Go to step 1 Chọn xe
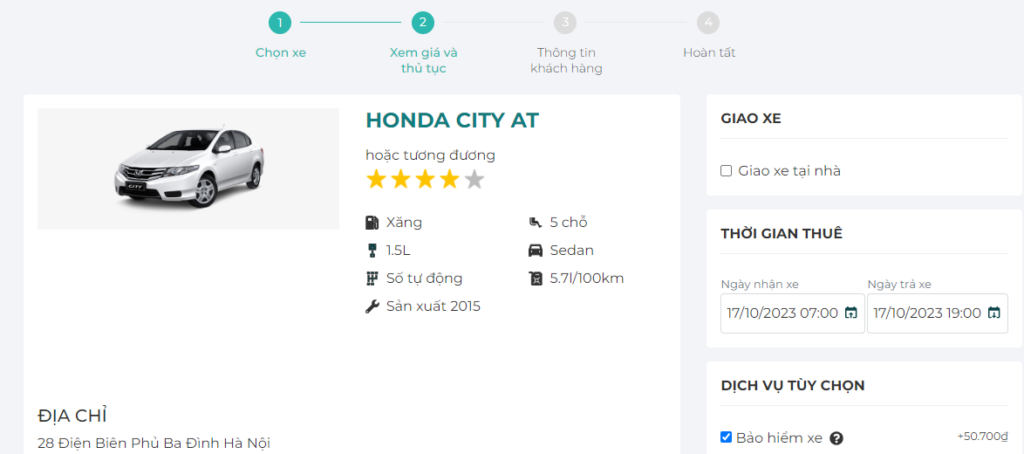This screenshot has width=1024, height=454. [x=280, y=22]
